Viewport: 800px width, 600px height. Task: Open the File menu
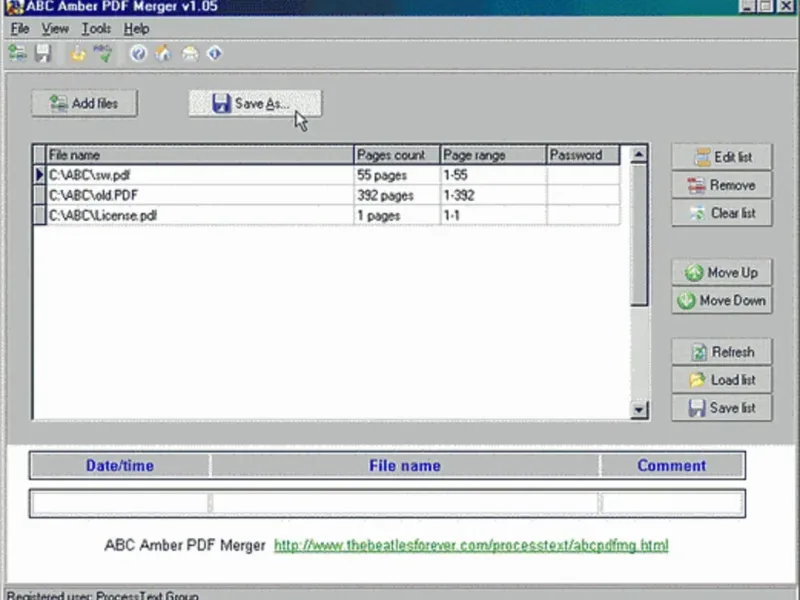(x=20, y=29)
